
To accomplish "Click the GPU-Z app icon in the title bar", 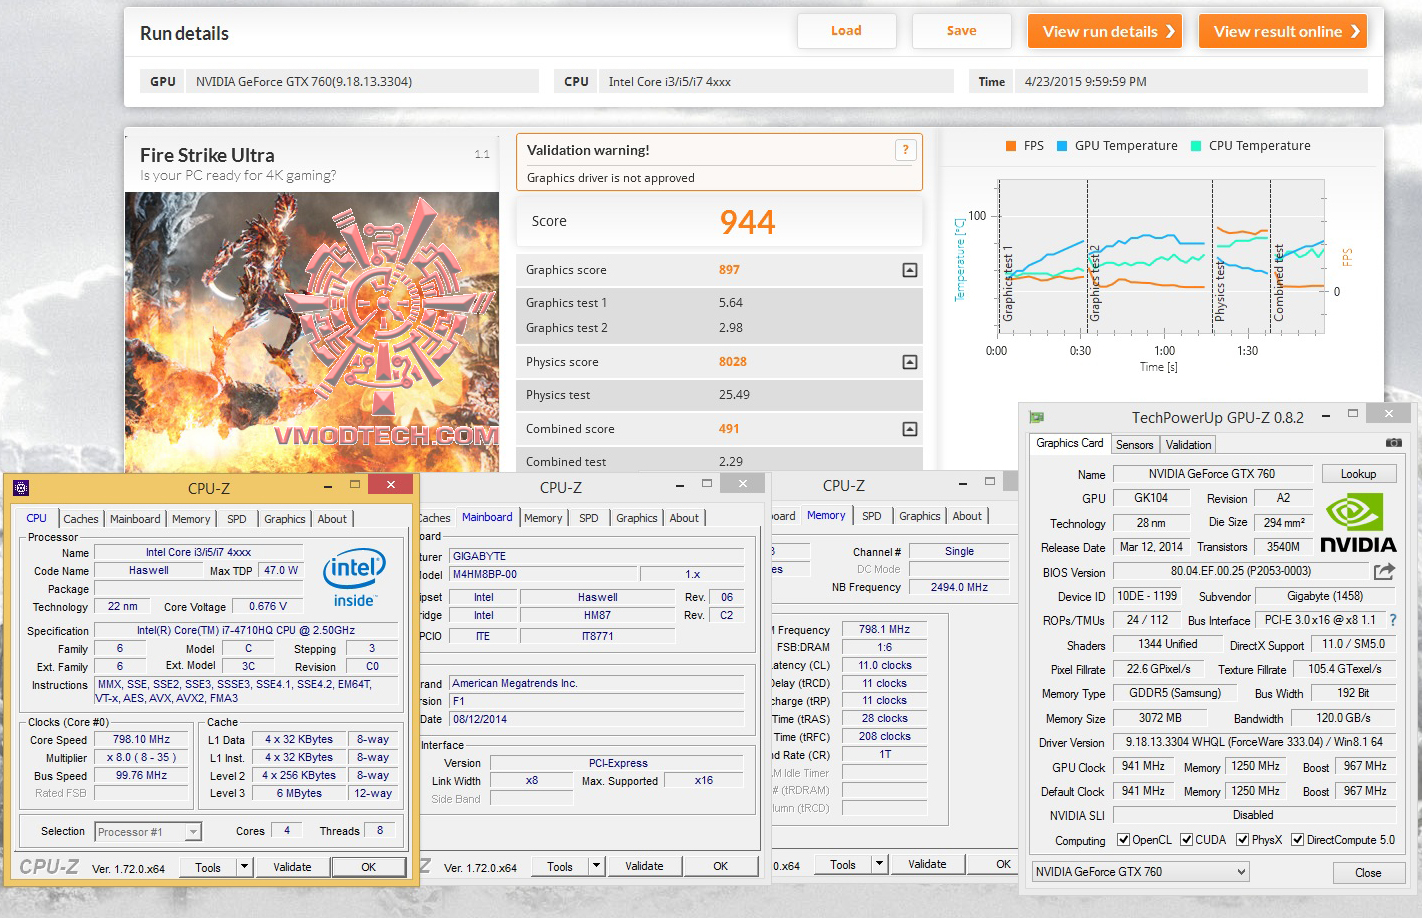I will 1037,417.
